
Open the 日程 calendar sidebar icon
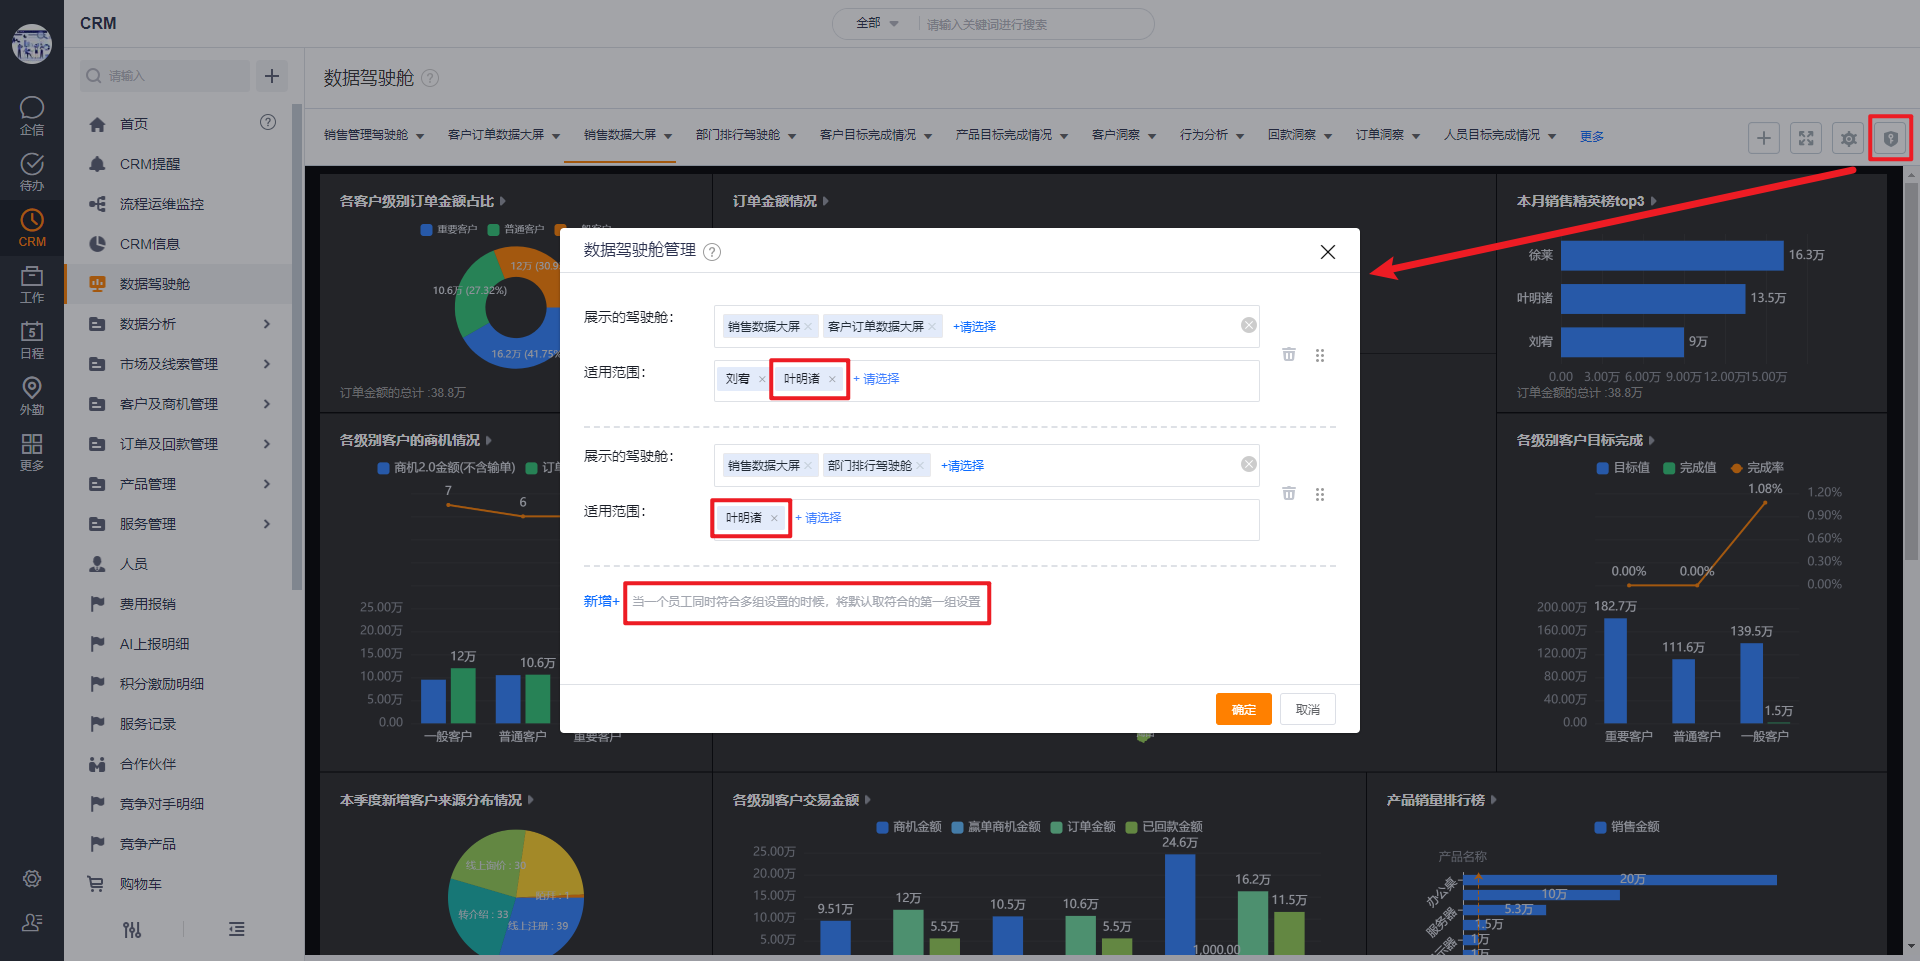pyautogui.click(x=32, y=340)
